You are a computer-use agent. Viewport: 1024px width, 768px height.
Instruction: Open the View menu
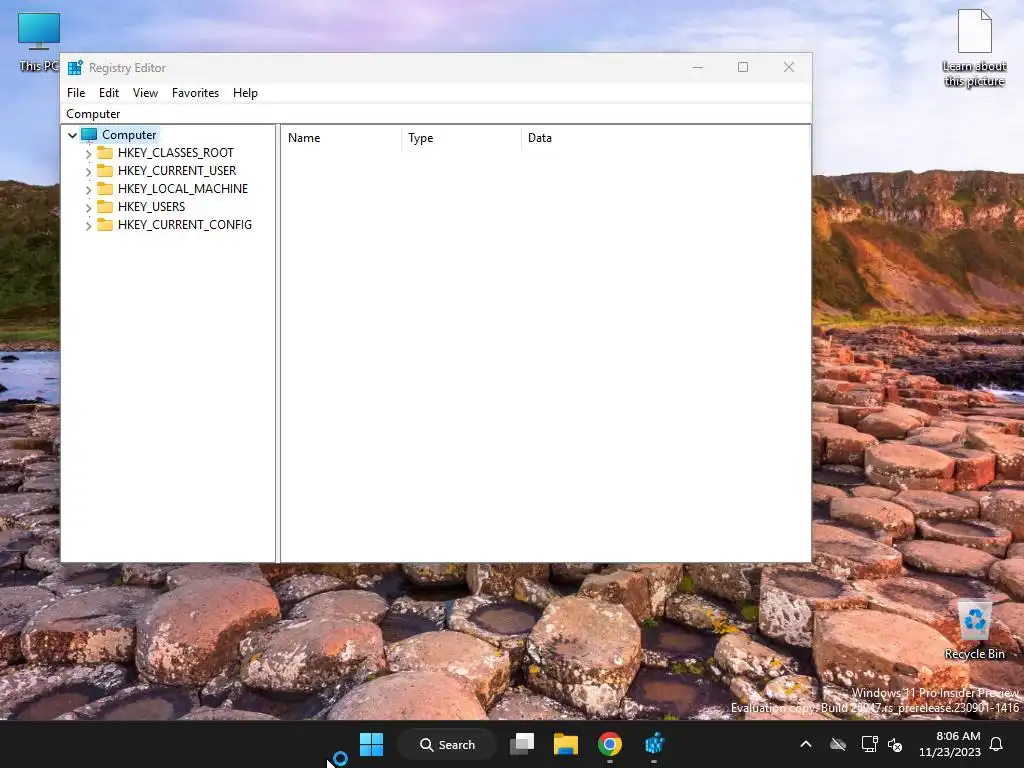point(145,93)
